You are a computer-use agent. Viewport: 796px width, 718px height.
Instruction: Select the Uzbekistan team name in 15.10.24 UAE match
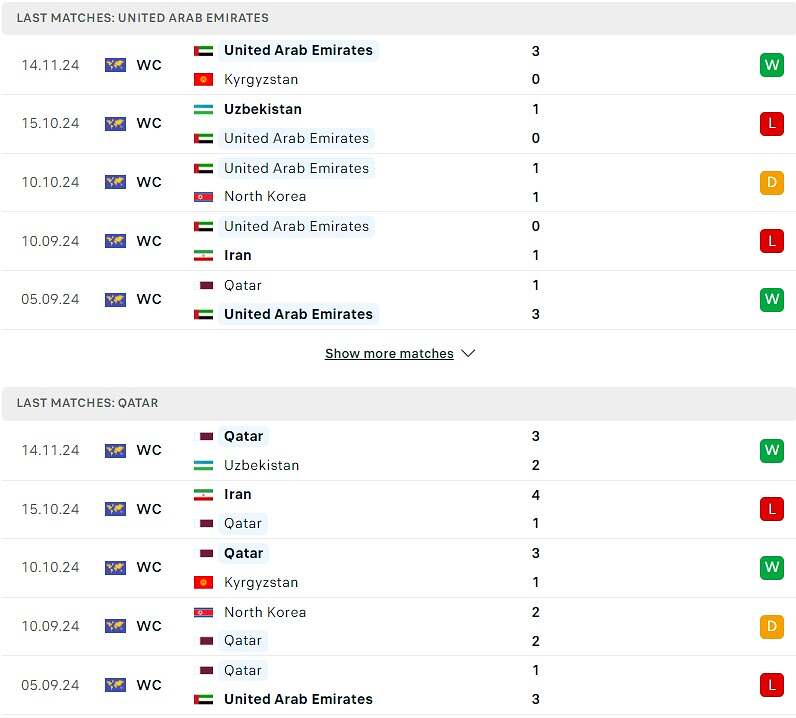click(263, 109)
